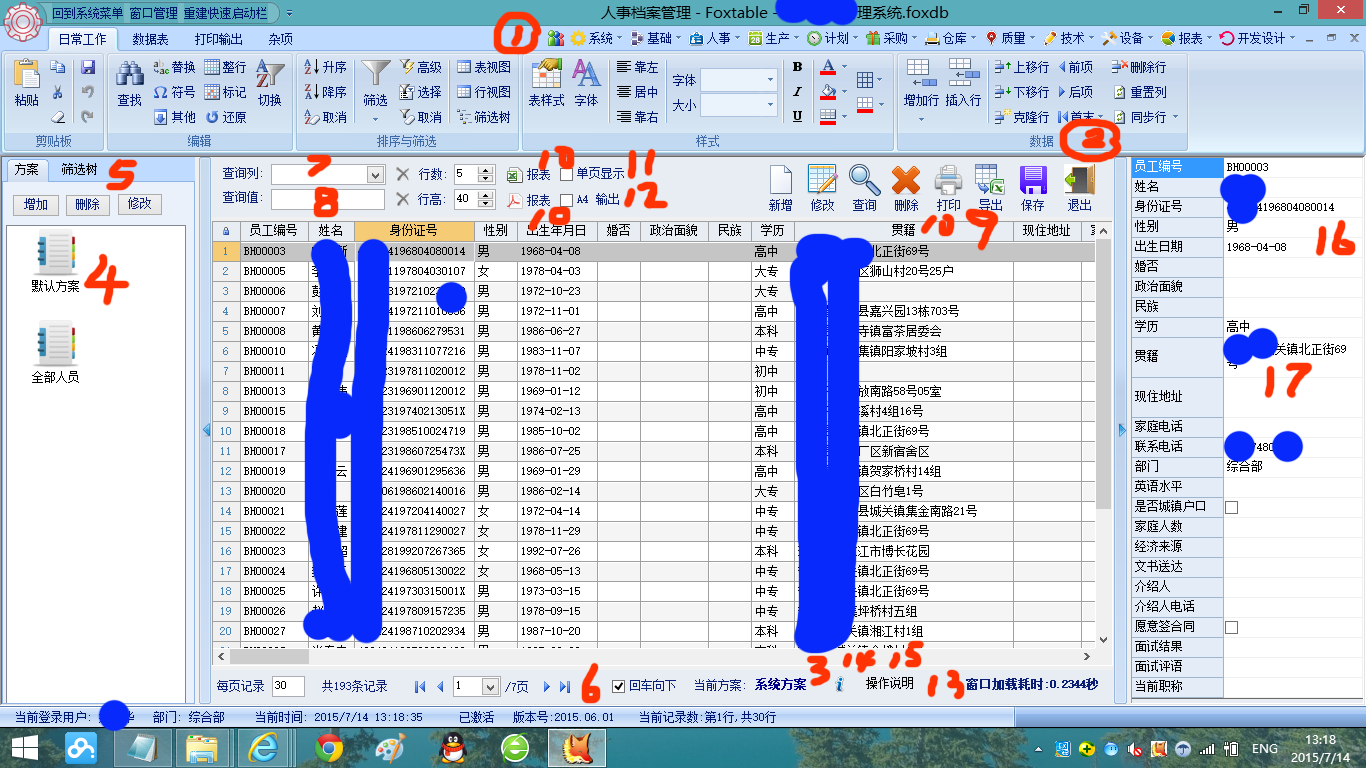Viewport: 1366px width, 768px height.
Task: Open the page number dropdown in pager
Action: pyautogui.click(x=490, y=687)
